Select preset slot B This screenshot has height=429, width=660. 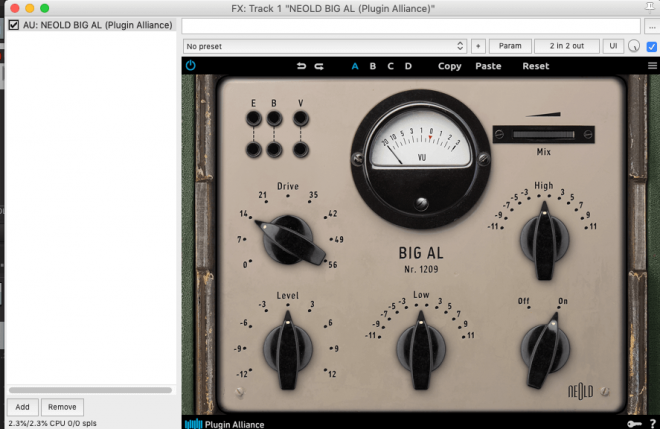pos(373,66)
